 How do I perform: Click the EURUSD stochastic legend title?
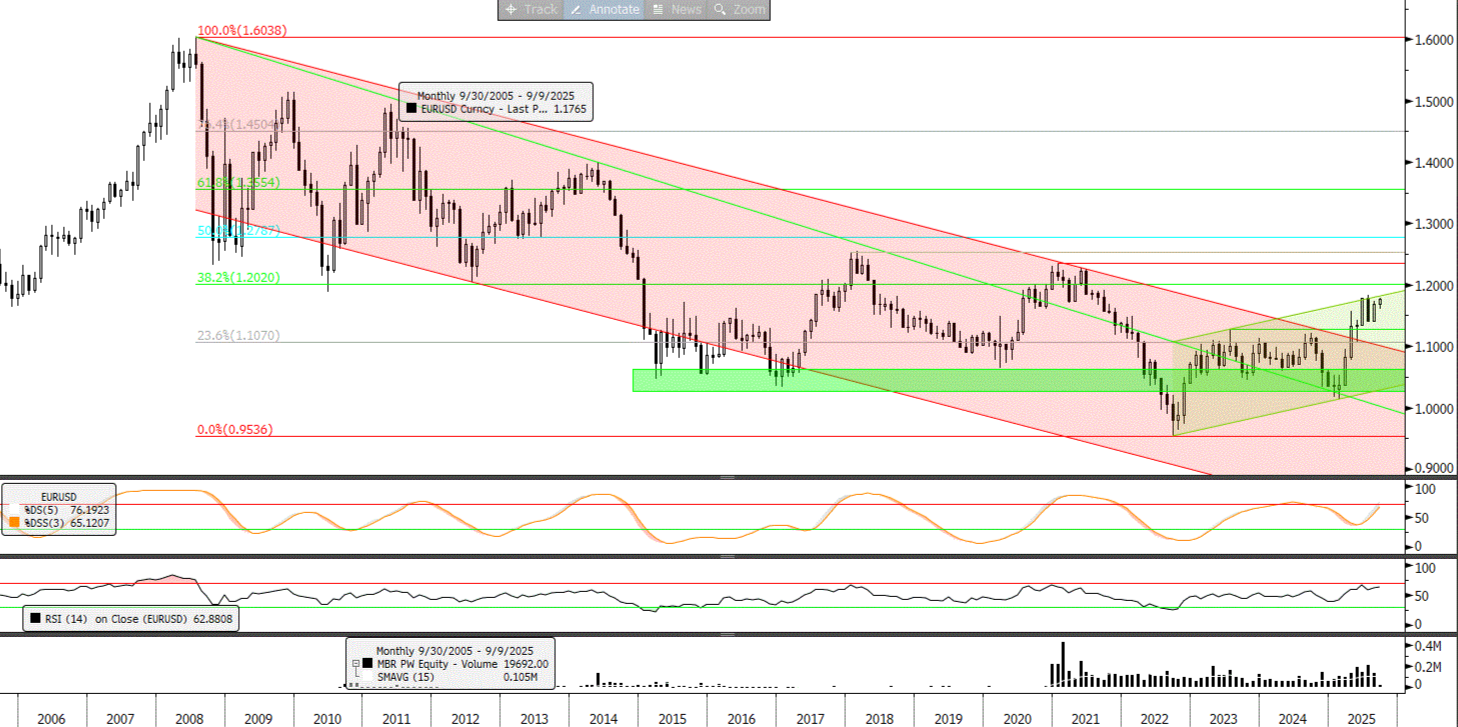[x=58, y=496]
